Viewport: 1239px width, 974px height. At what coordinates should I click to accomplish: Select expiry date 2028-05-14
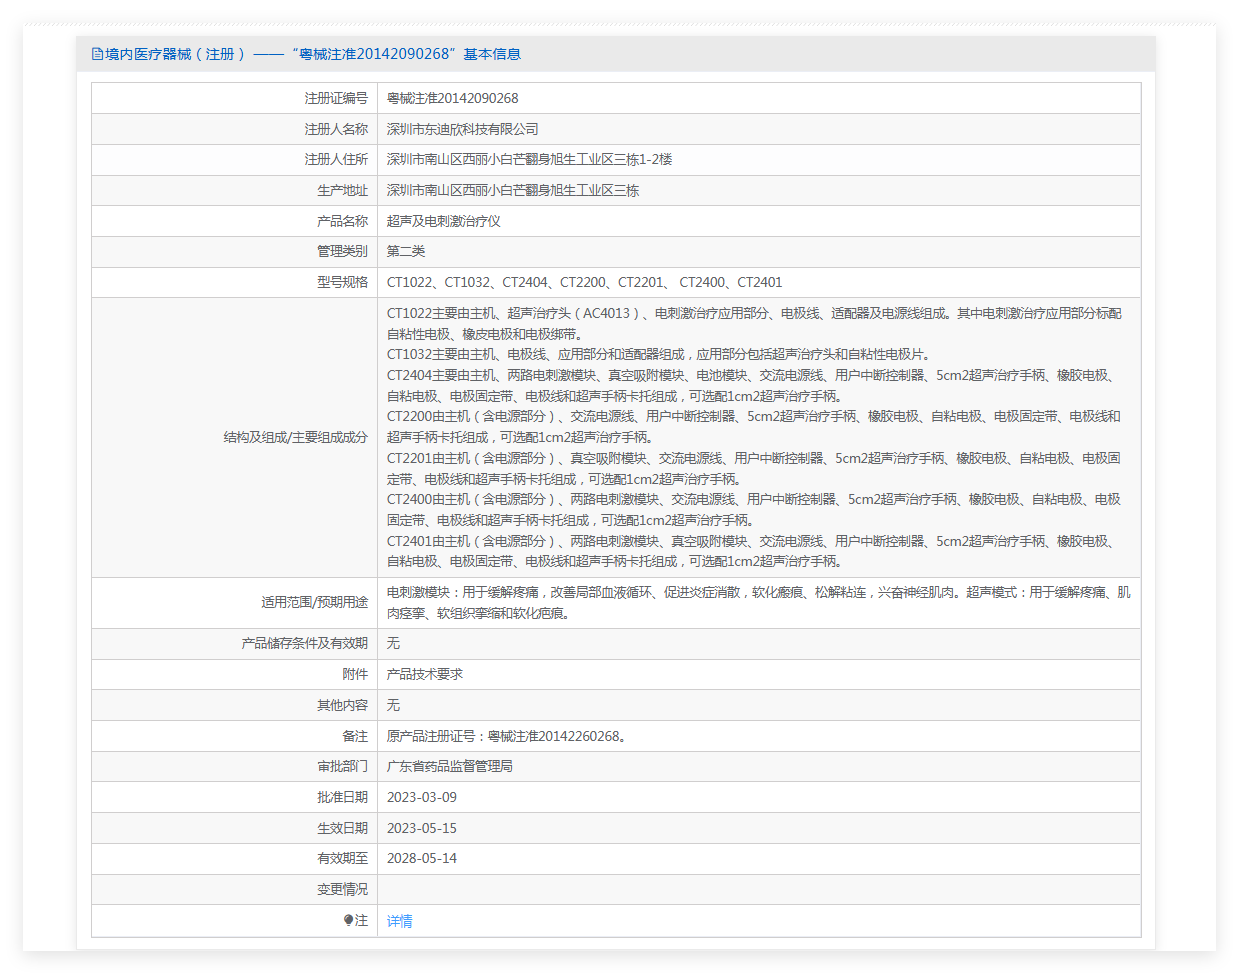tap(422, 858)
